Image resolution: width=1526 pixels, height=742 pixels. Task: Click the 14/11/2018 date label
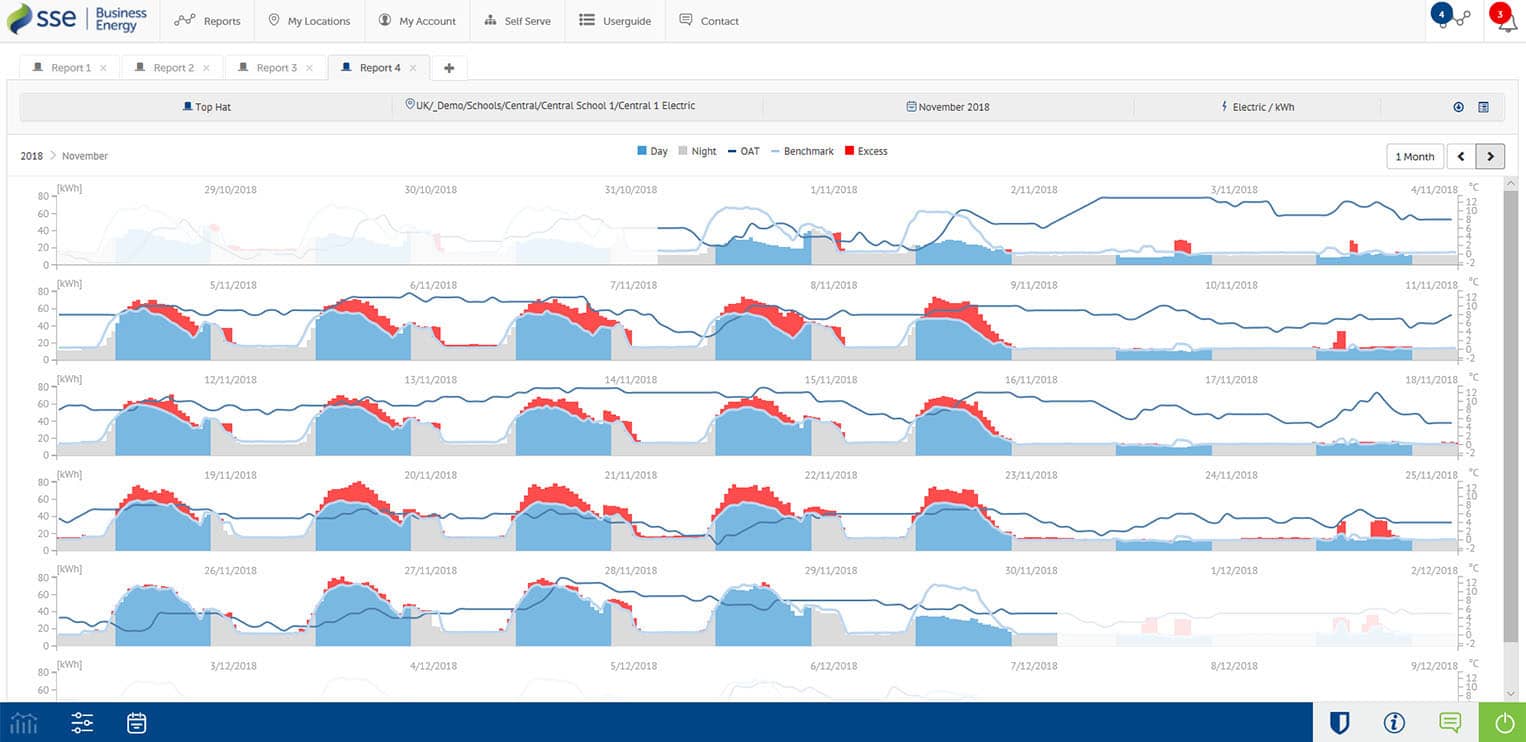[631, 380]
